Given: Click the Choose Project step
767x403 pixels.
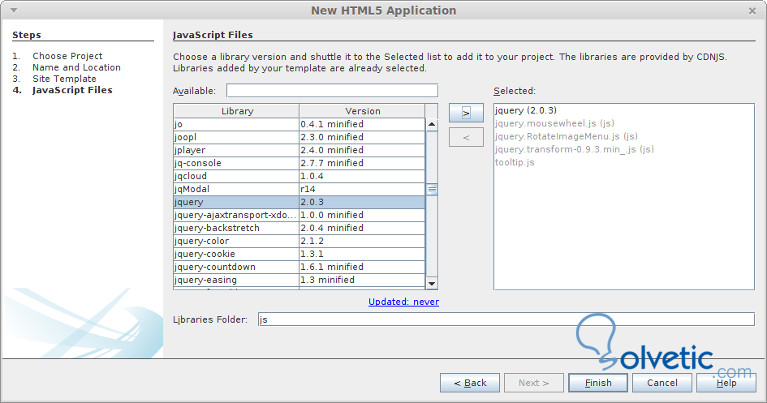Looking at the screenshot, I should [x=68, y=56].
